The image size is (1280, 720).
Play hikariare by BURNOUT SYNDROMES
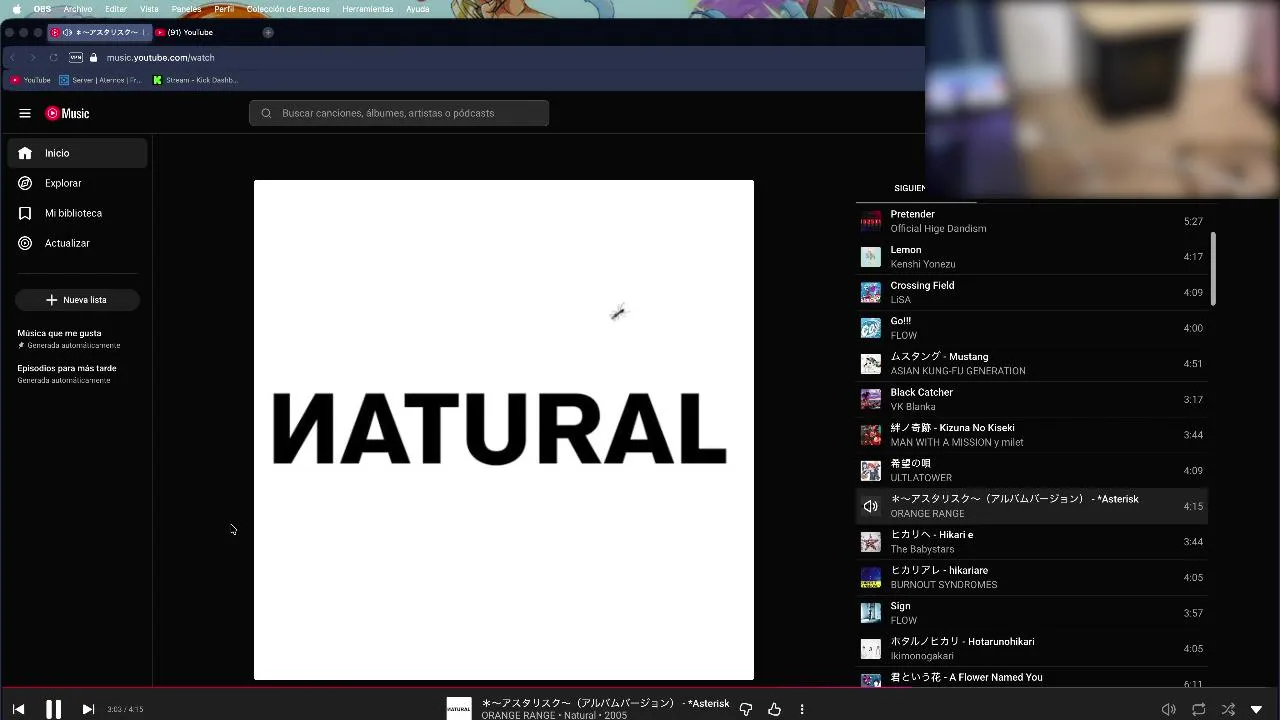click(x=1032, y=577)
